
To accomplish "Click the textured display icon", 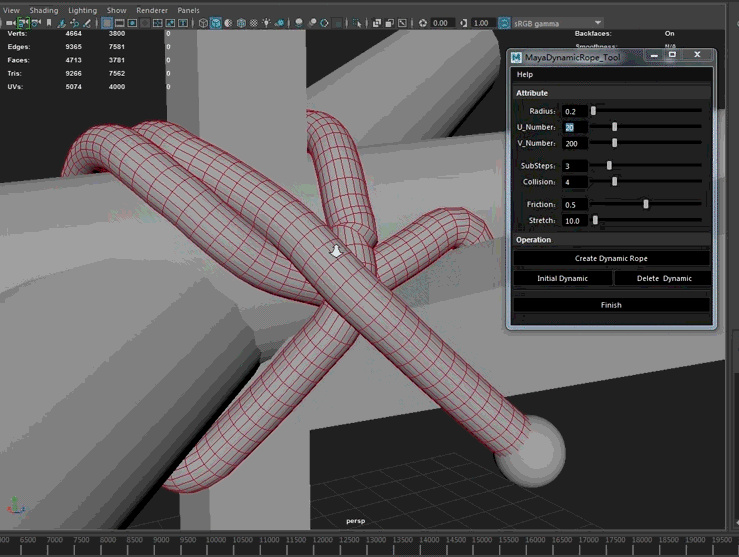I will 254,23.
